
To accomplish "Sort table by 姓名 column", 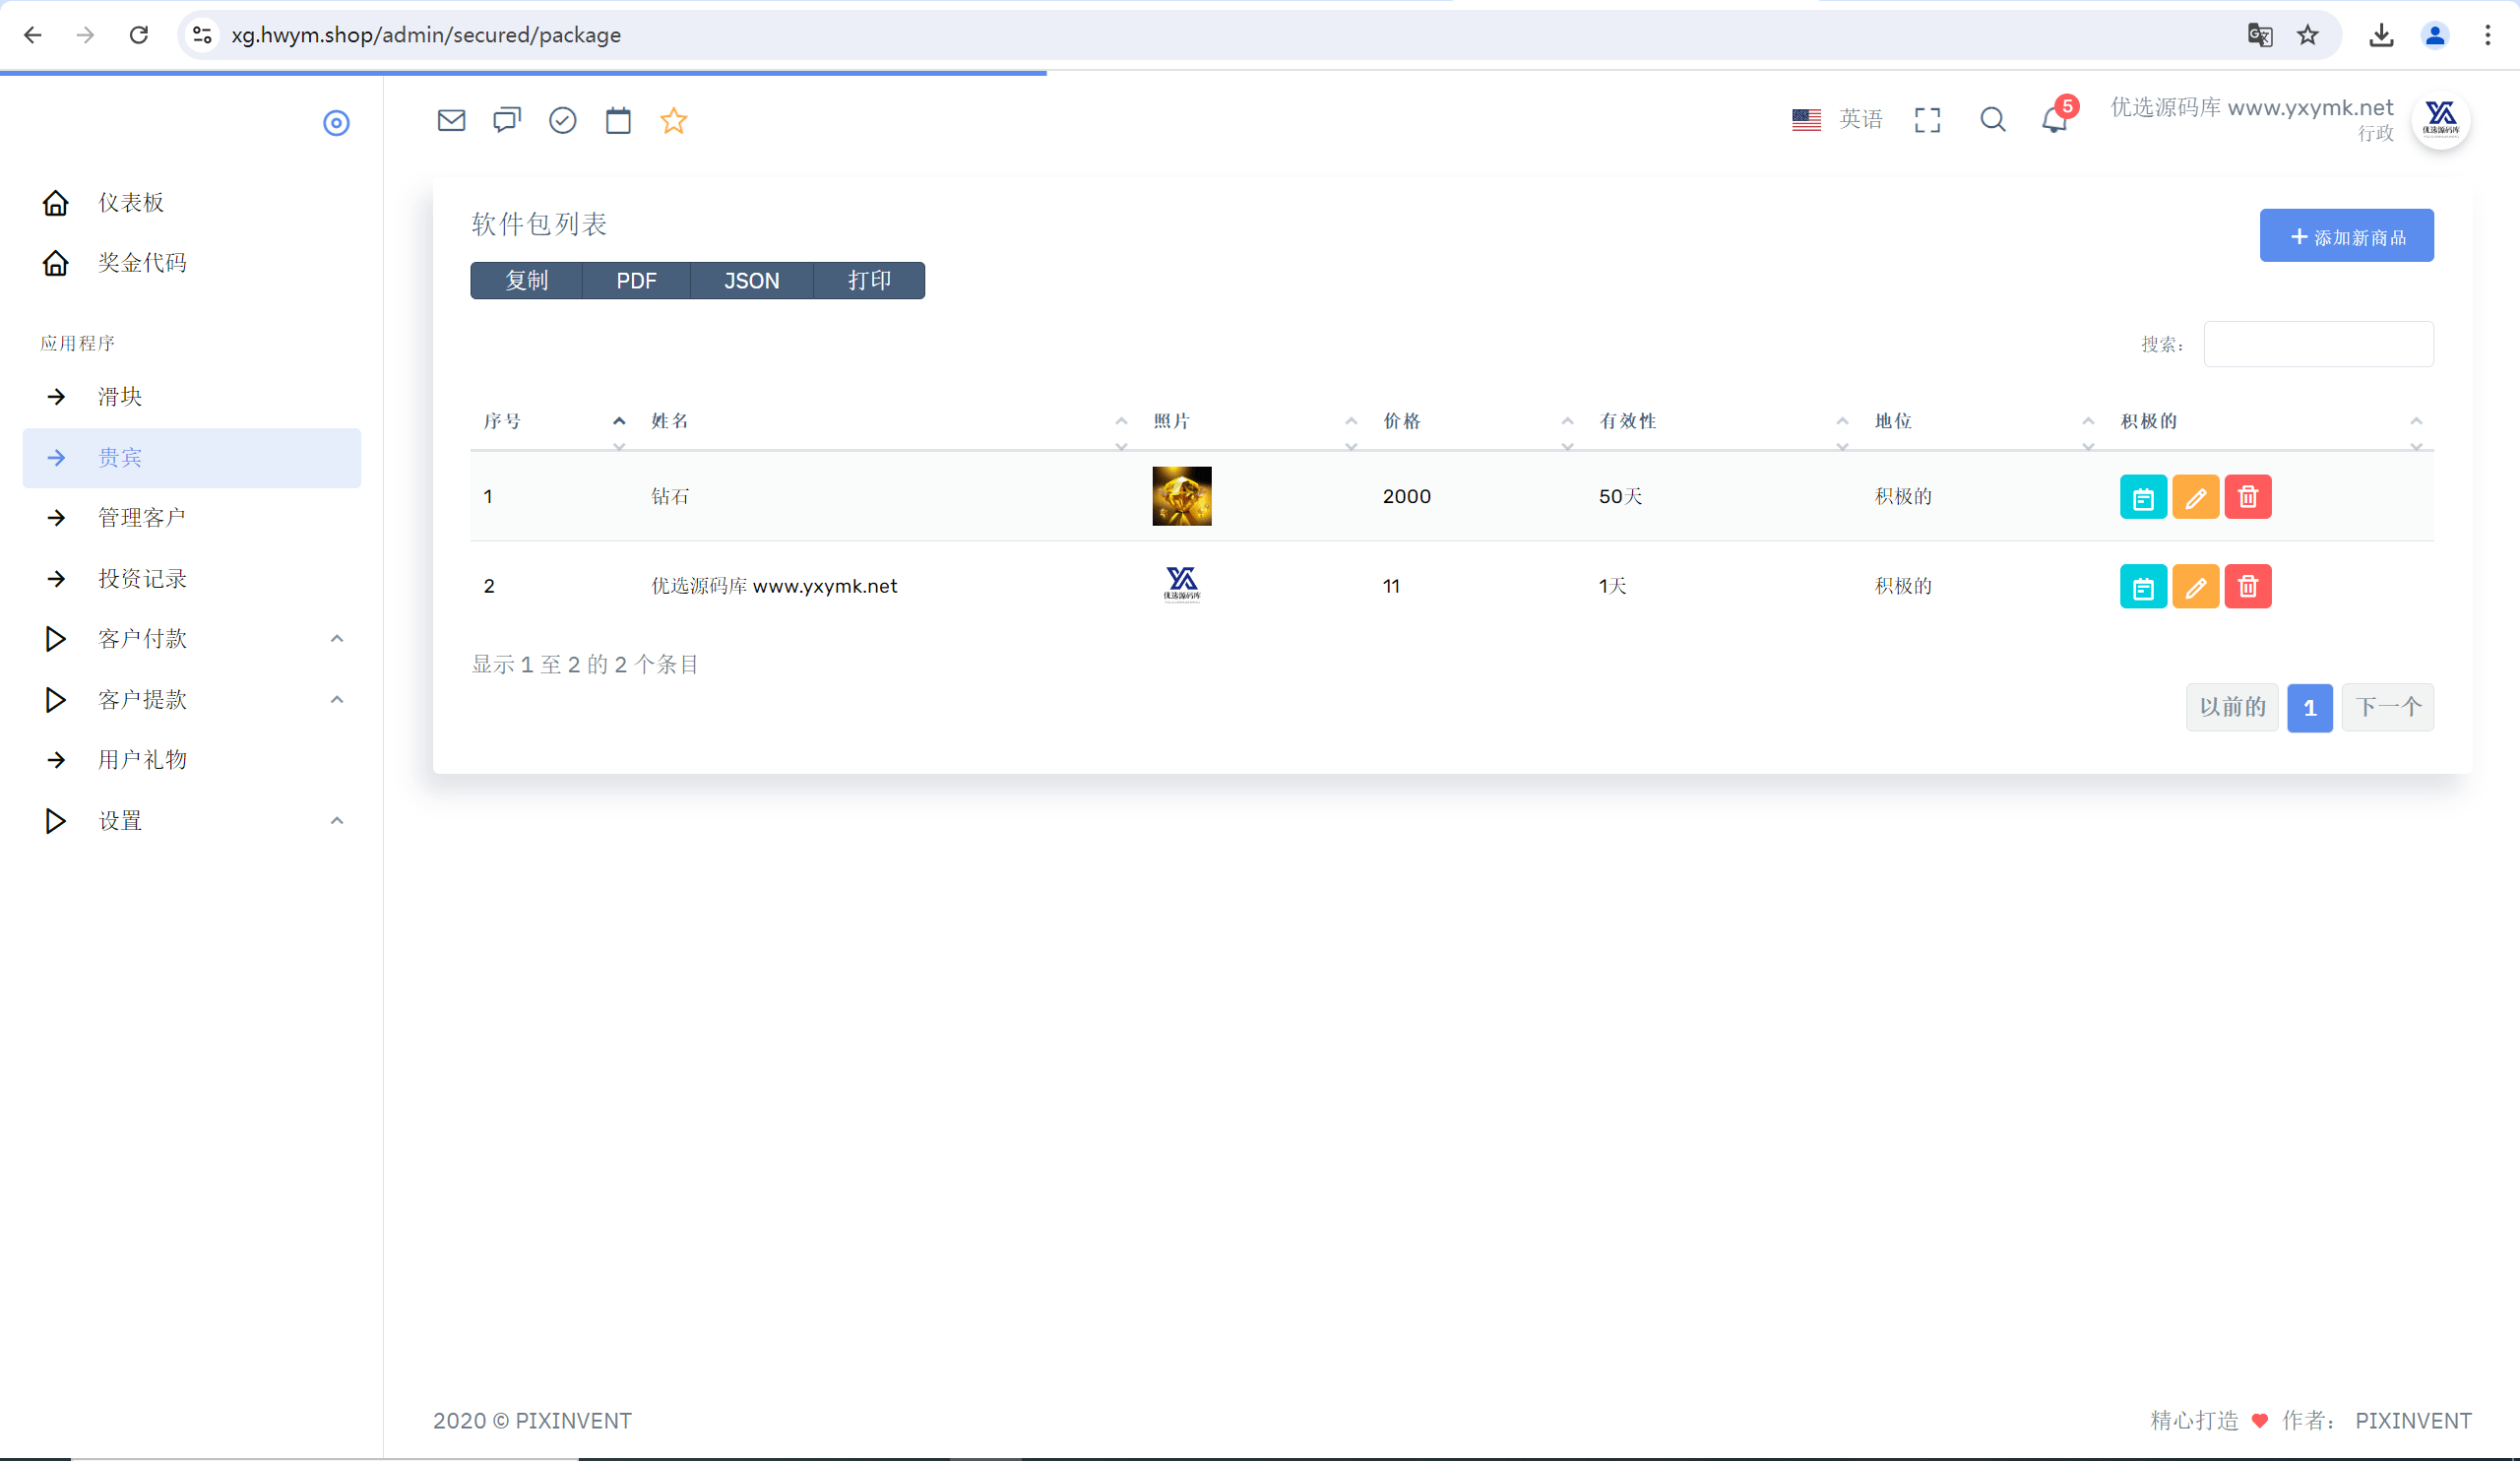I will pyautogui.click(x=889, y=422).
